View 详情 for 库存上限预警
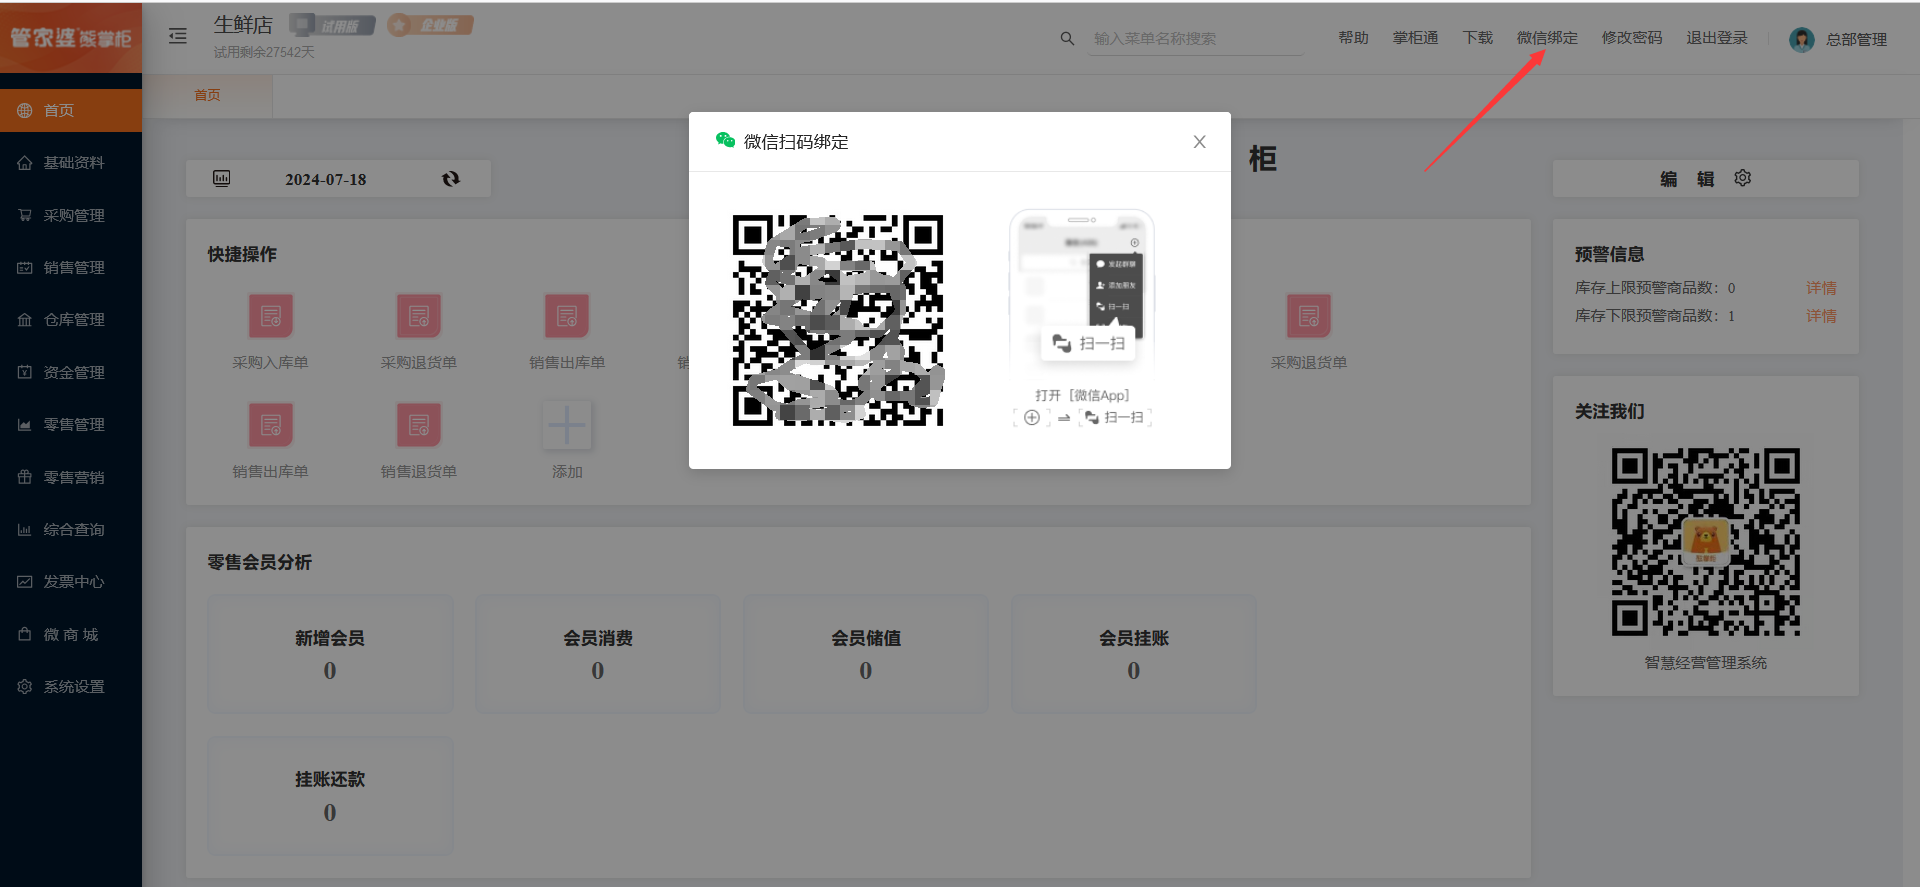This screenshot has height=887, width=1920. pos(1821,288)
